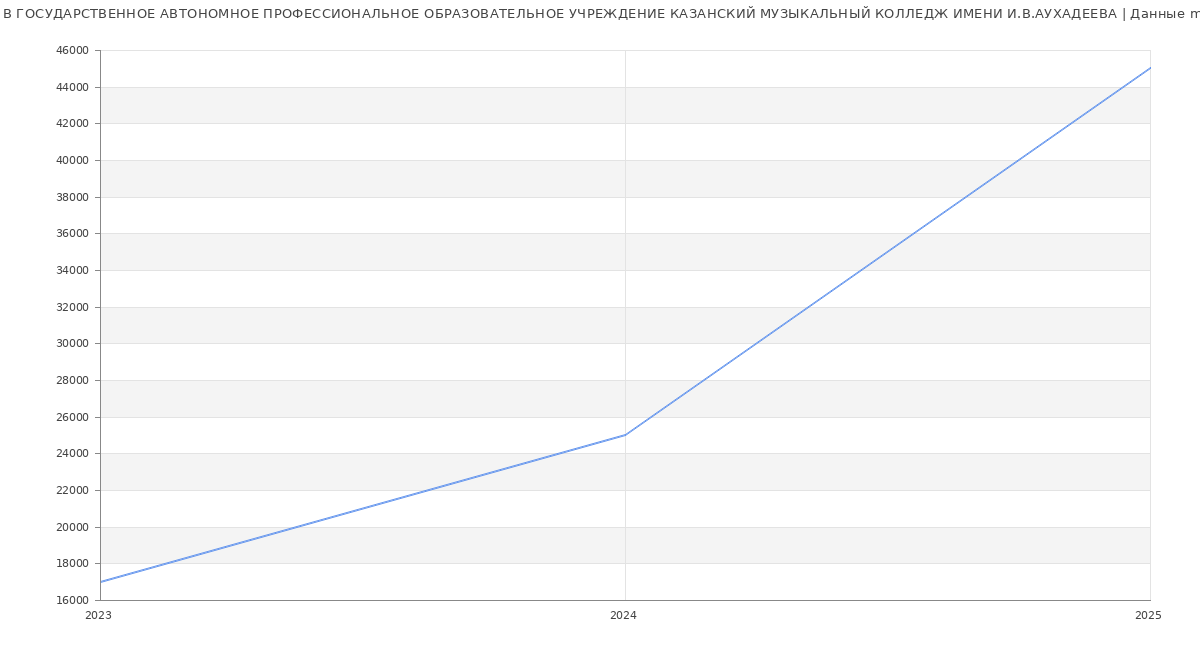The width and height of the screenshot is (1200, 650).
Task: Click the 46000 y-axis label
Action: coord(73,51)
